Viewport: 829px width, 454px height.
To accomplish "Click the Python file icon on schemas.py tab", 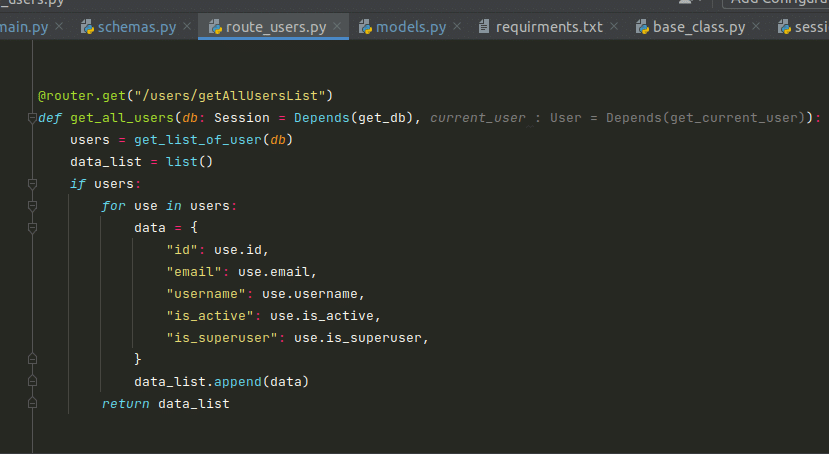I will click(x=87, y=26).
